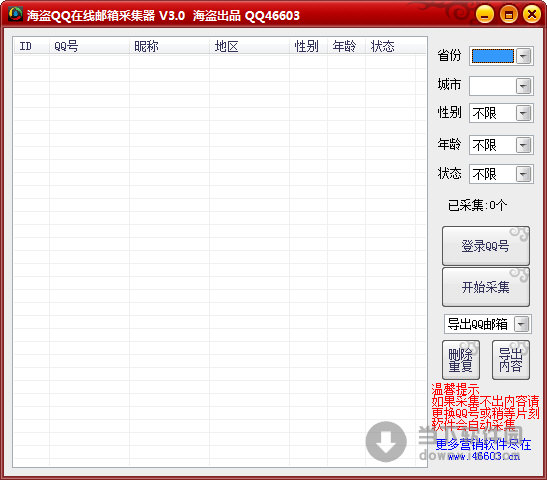Viewport: 547px width, 480px height.
Task: Expand the 年龄 dropdown set to 不限
Action: tap(523, 145)
